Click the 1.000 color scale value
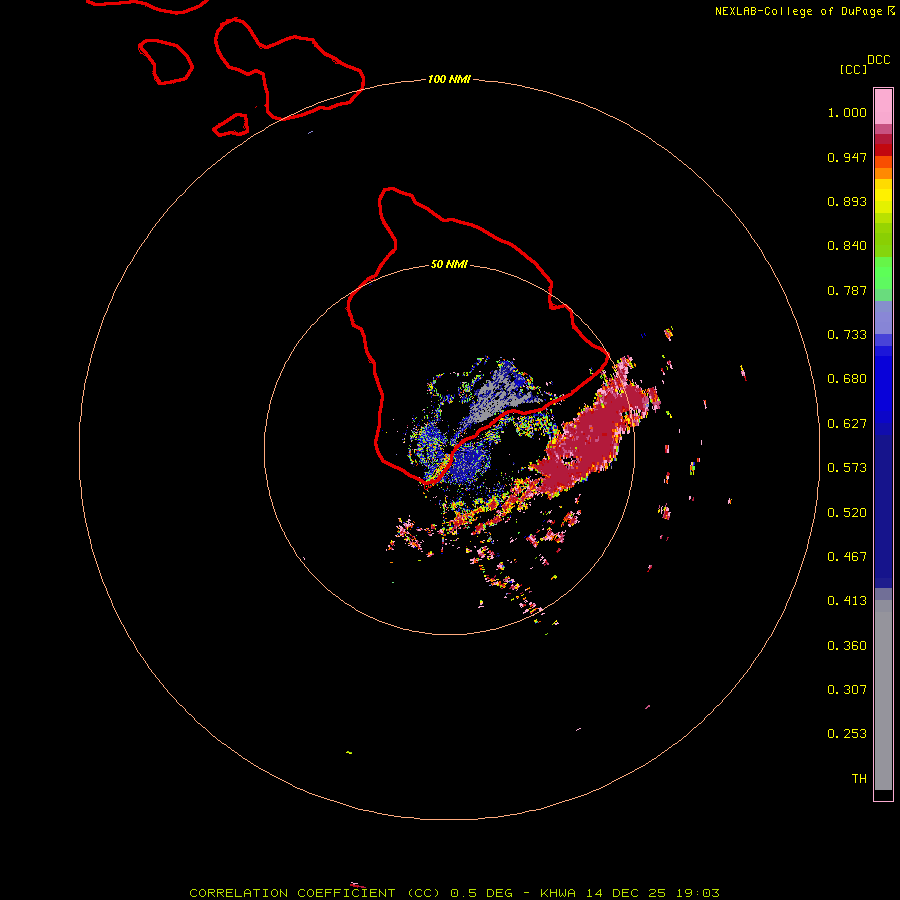Screen dimensions: 900x900 pyautogui.click(x=847, y=112)
